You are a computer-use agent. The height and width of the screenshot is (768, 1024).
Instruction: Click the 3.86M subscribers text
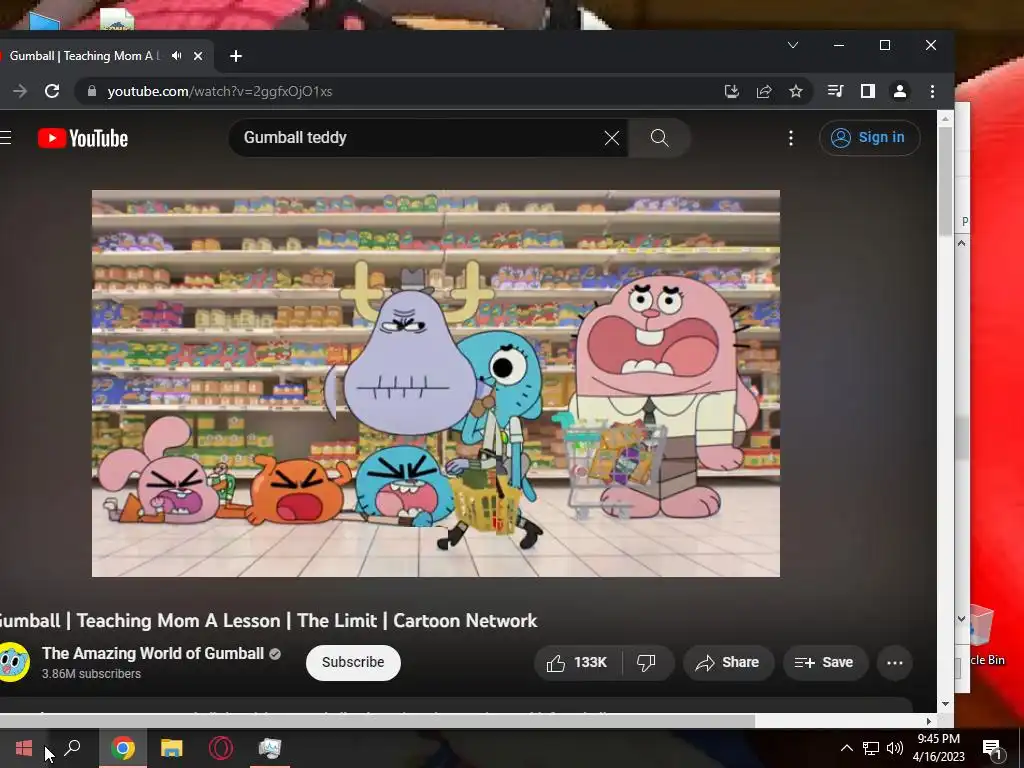point(91,673)
